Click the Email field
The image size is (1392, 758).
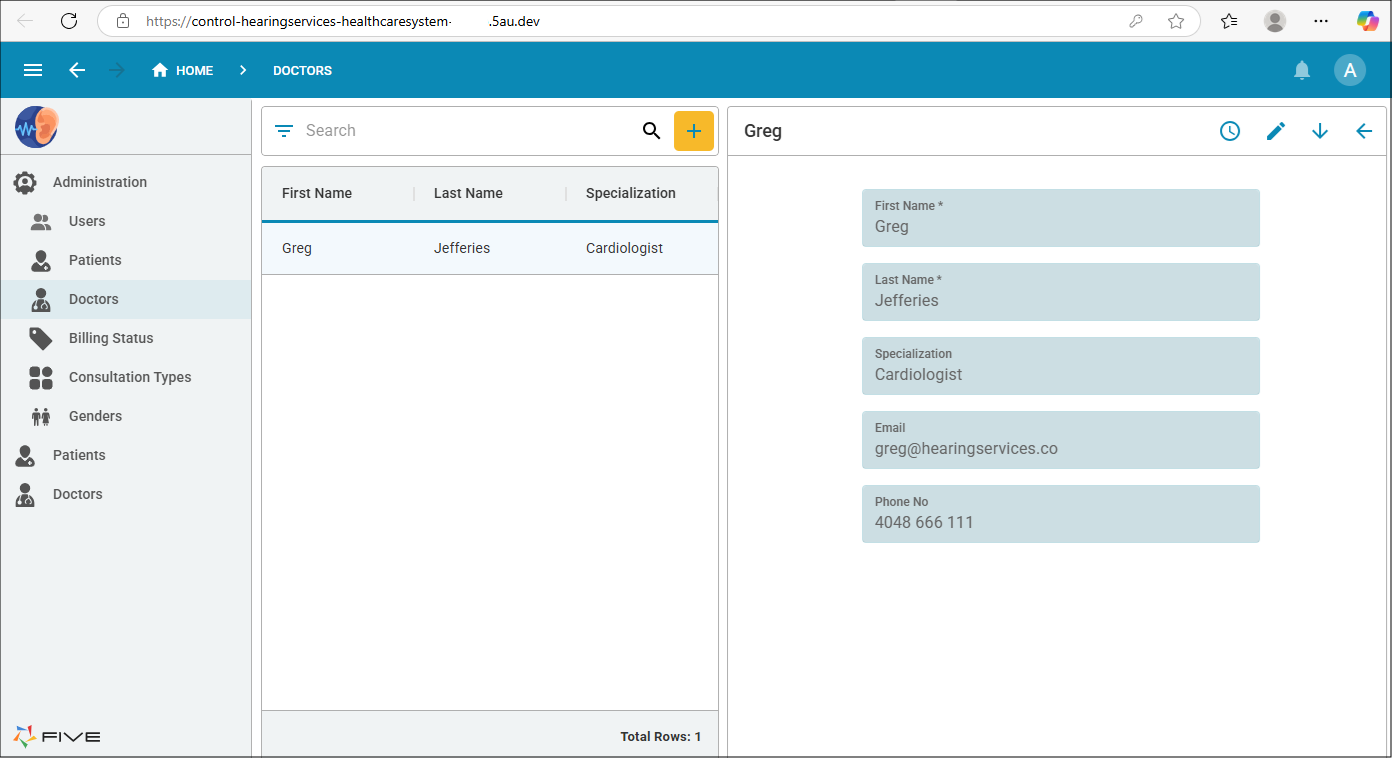(x=1061, y=440)
